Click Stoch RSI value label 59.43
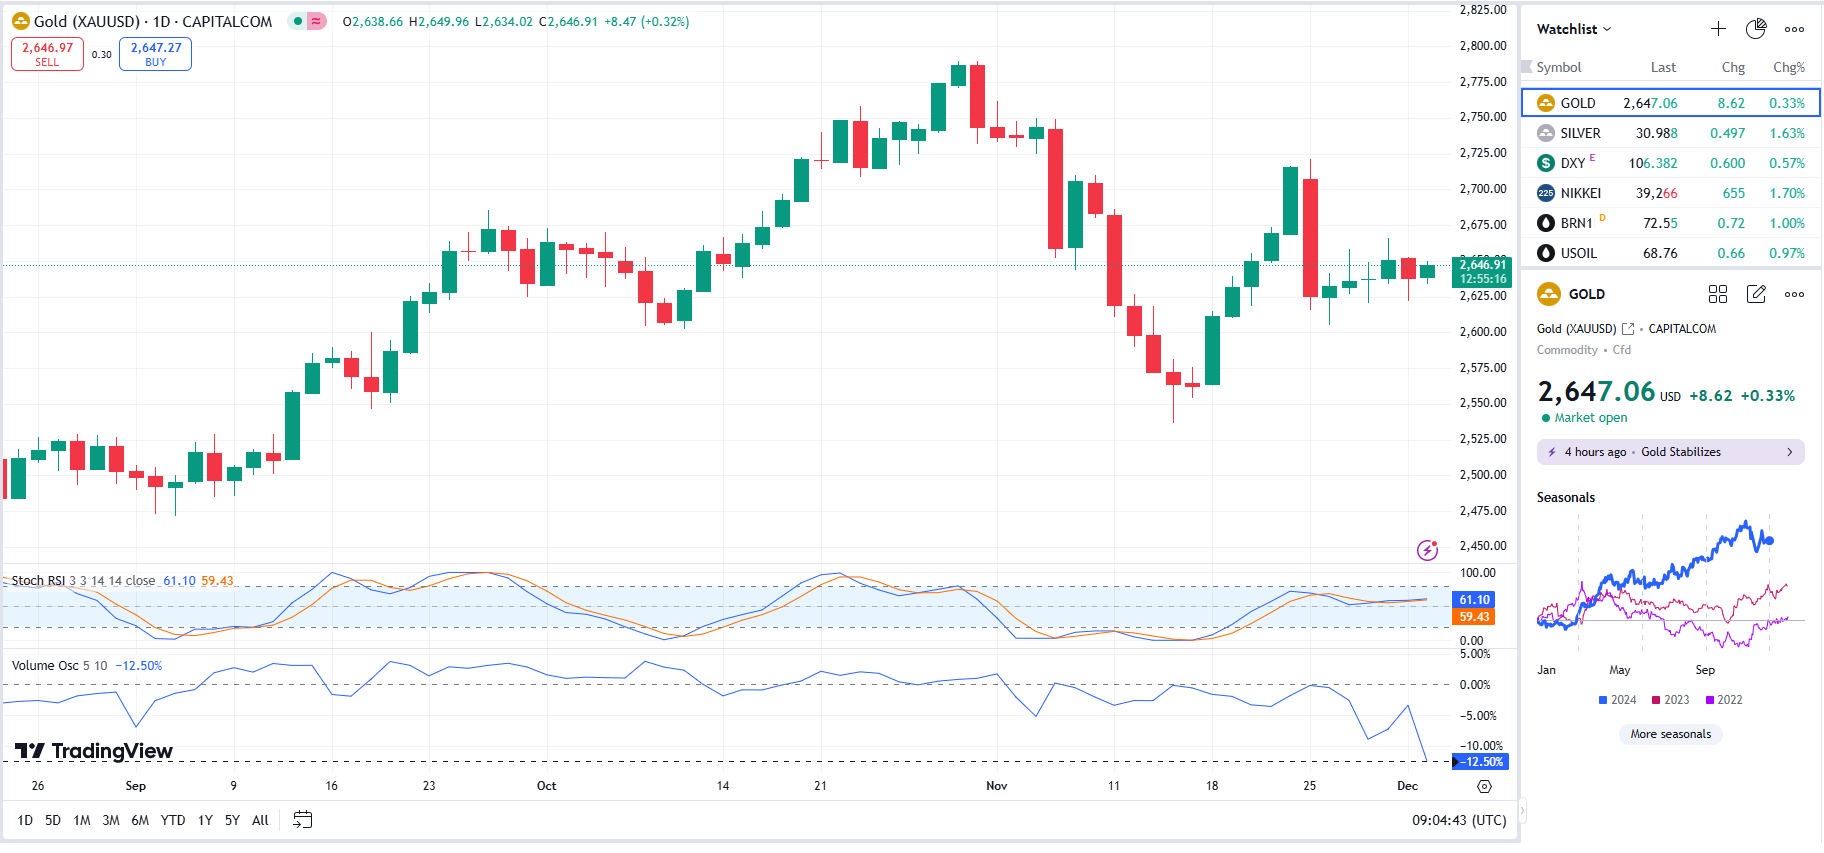Viewport: 1824px width, 853px height. coord(1475,617)
